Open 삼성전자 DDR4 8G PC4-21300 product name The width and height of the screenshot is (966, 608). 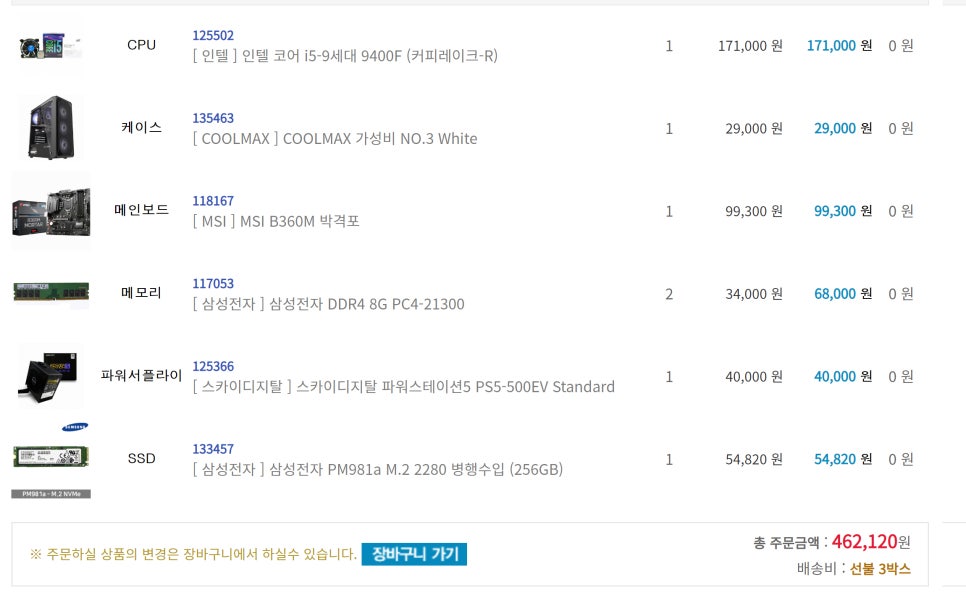click(328, 304)
